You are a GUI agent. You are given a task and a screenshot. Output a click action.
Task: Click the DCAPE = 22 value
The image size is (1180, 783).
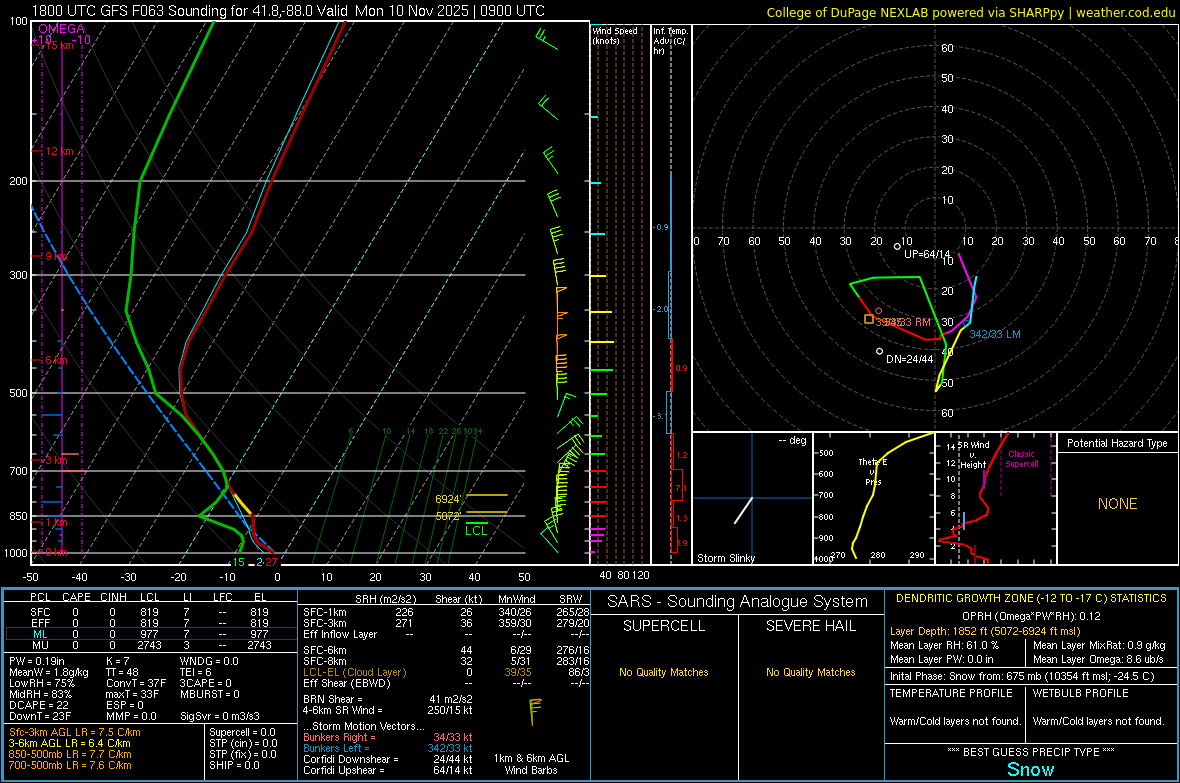(x=38, y=705)
